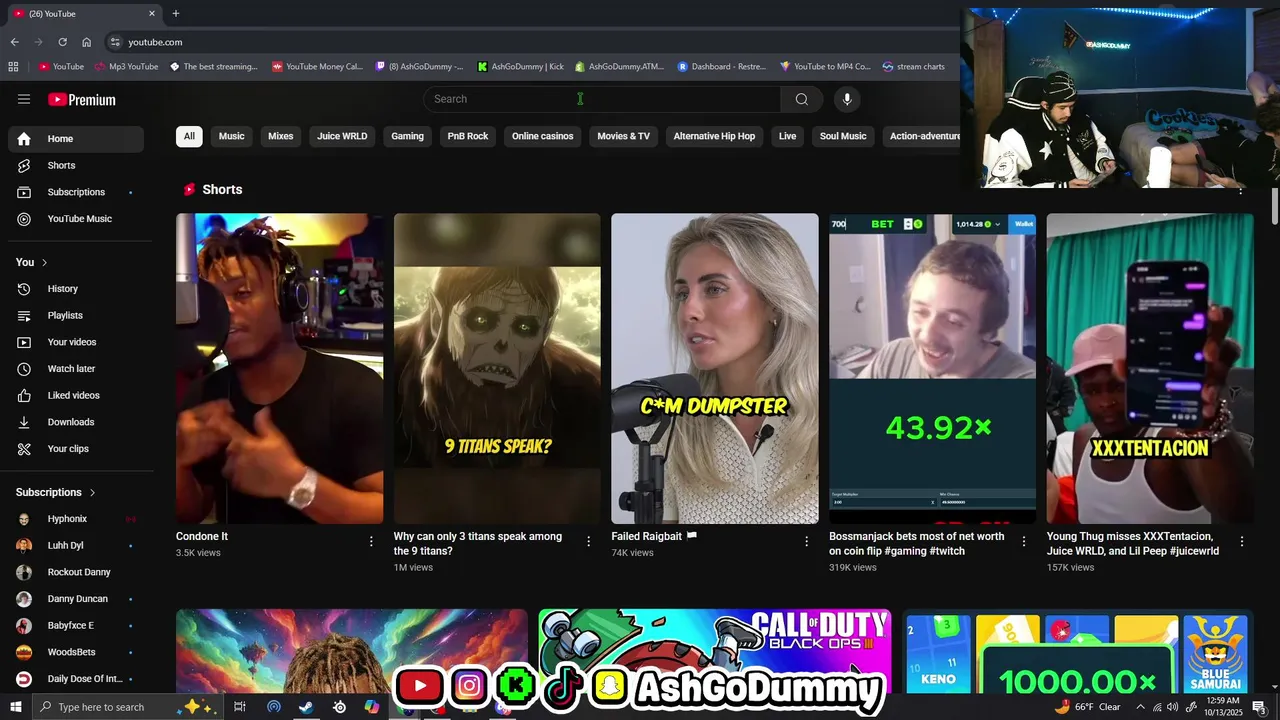The image size is (1280, 720).
Task: Open Your clips in the sidebar
Action: click(x=76, y=449)
